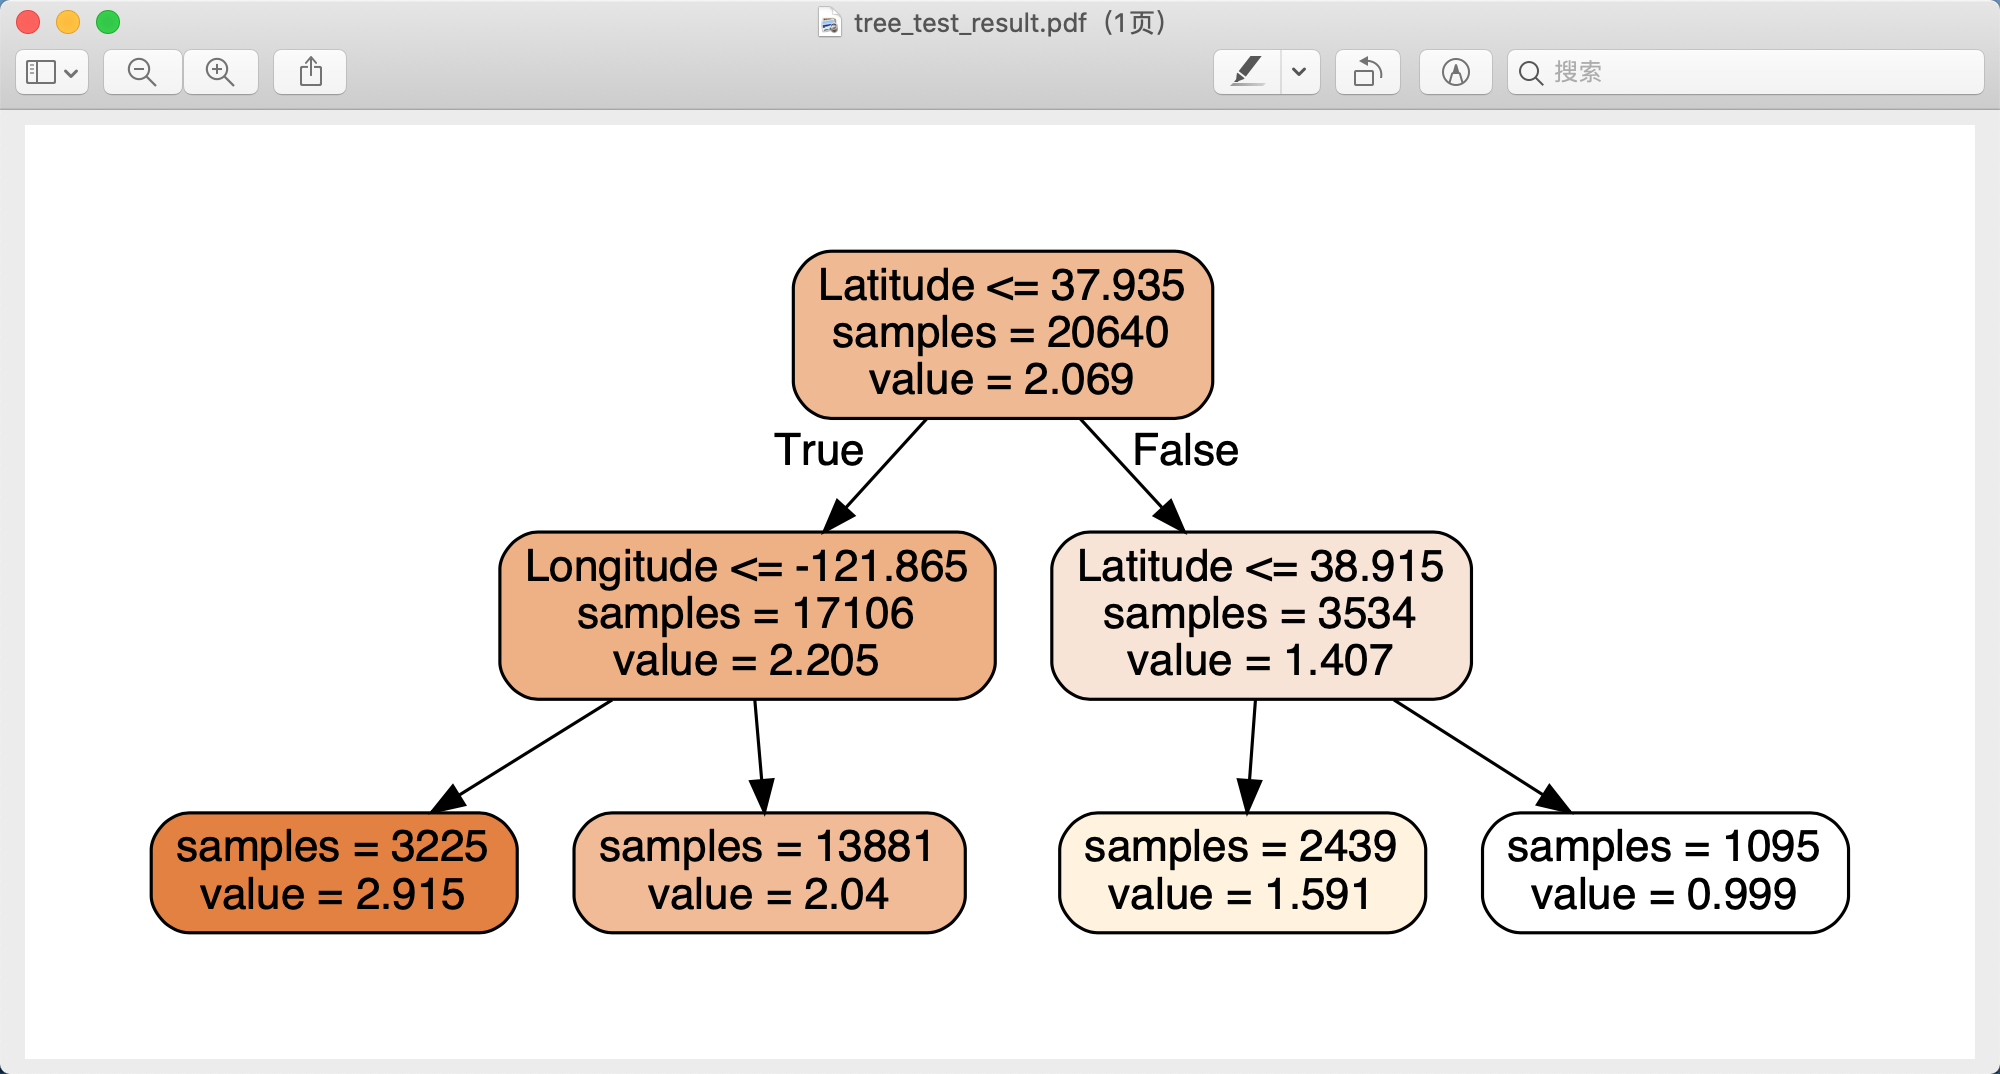The width and height of the screenshot is (2000, 1074).
Task: Select the highlight pen tool
Action: pyautogui.click(x=1247, y=72)
